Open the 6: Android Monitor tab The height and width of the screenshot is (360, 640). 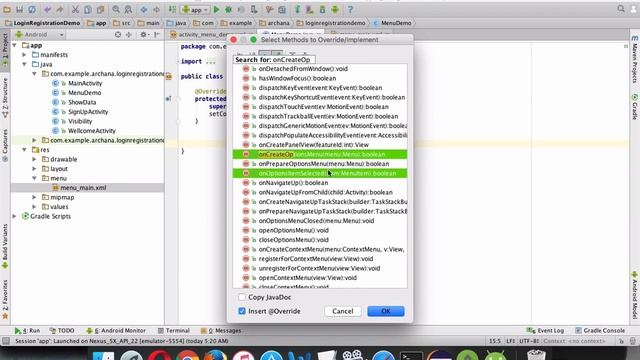click(116, 331)
